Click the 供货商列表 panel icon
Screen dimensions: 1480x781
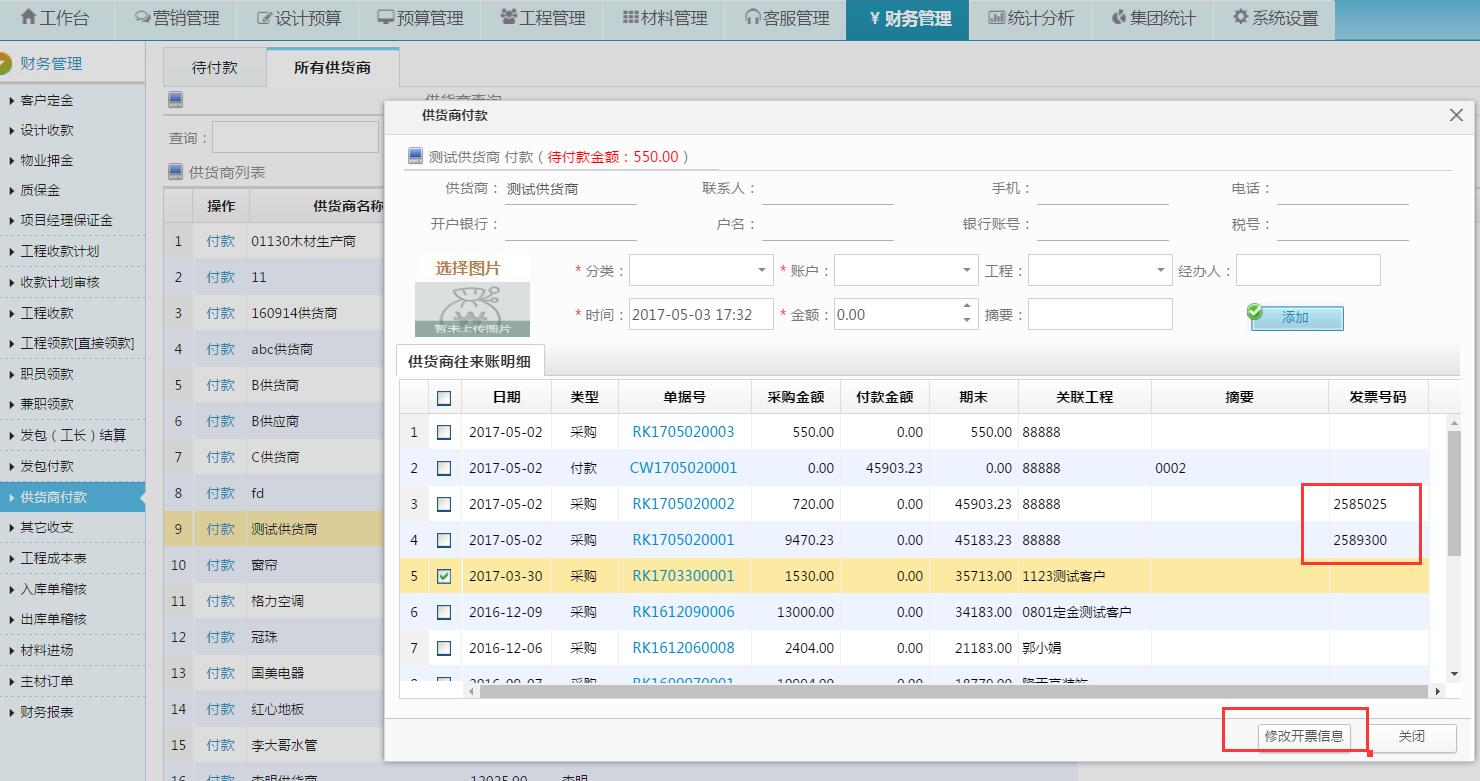tap(176, 172)
